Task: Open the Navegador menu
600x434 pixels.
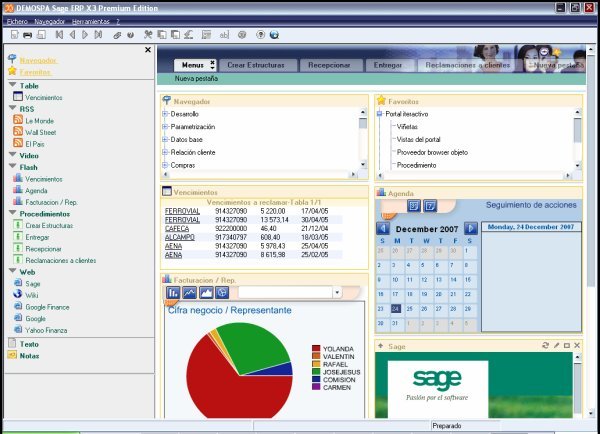Action: point(49,21)
